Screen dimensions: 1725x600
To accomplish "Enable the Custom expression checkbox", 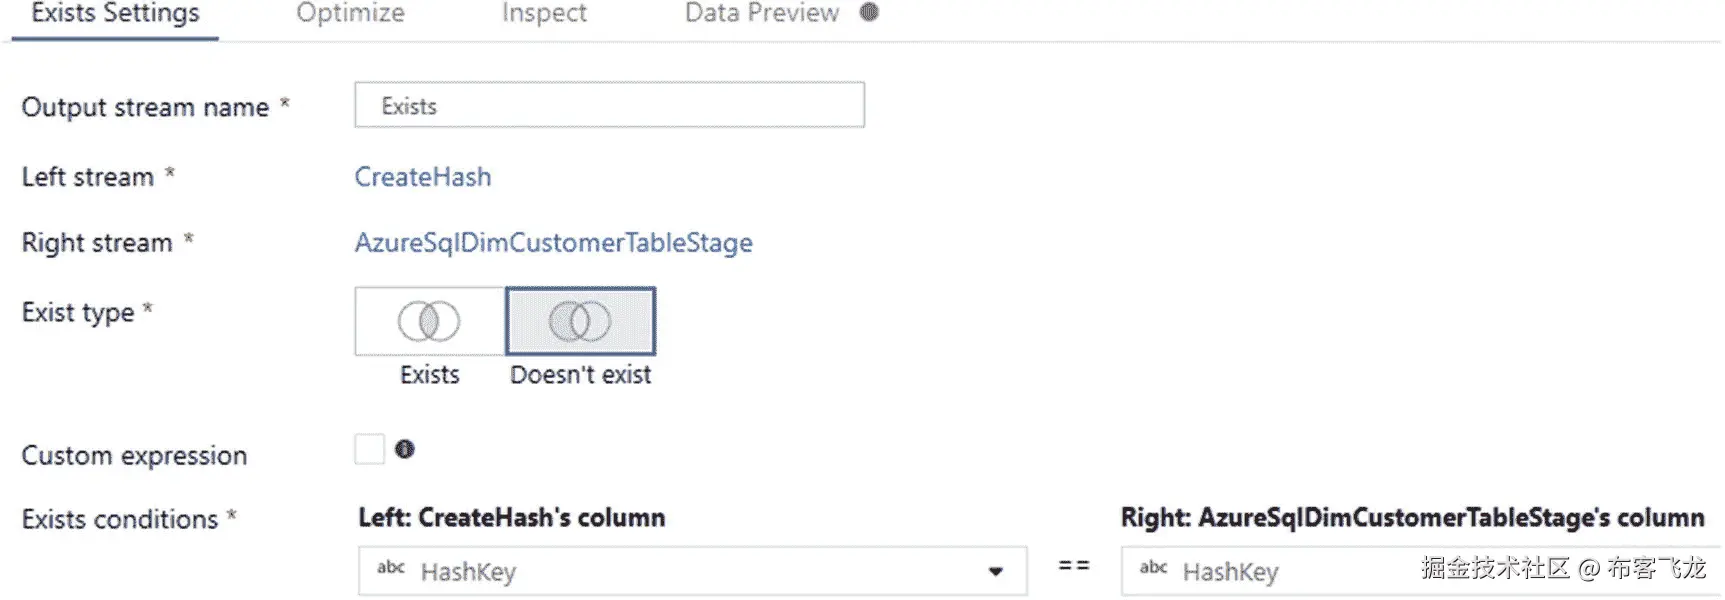I will pyautogui.click(x=369, y=449).
